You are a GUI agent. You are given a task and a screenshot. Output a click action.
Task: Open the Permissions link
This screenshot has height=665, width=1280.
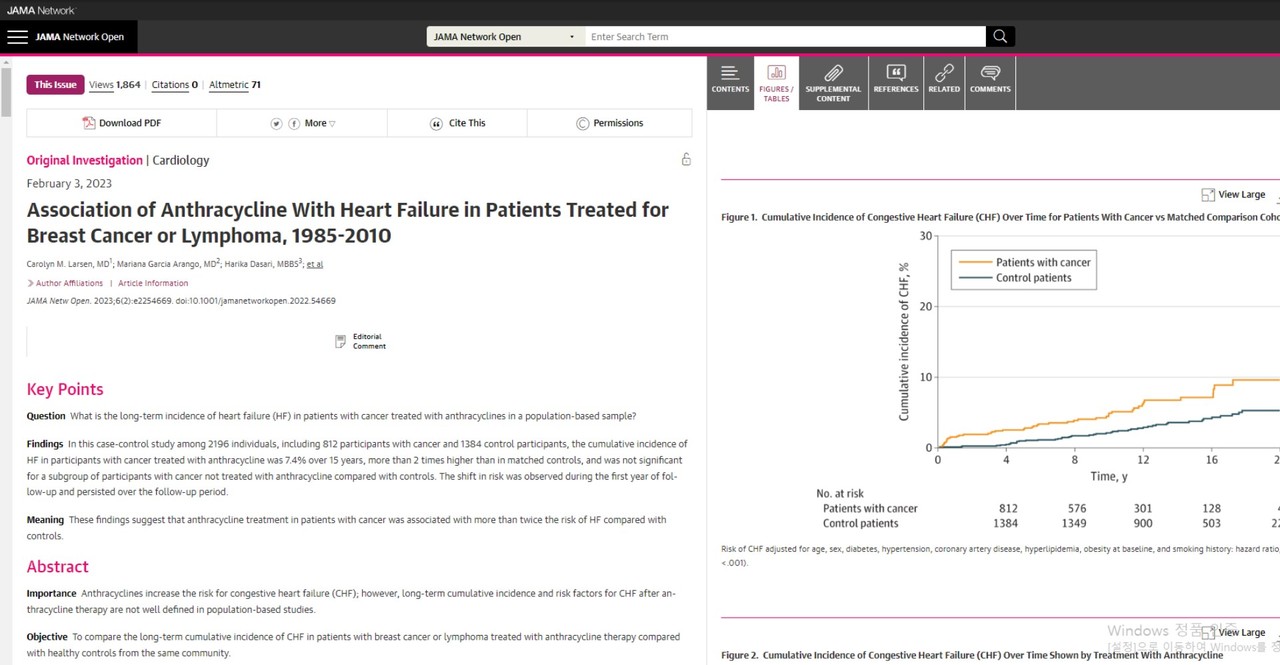click(610, 123)
